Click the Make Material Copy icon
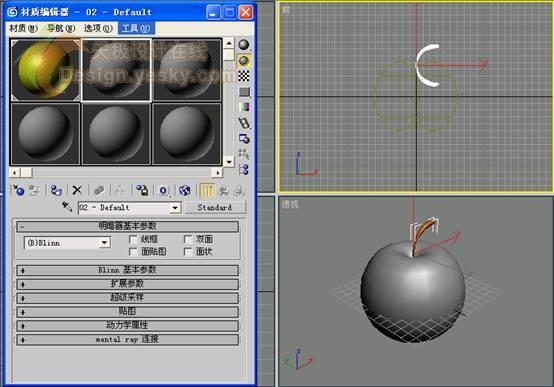554x387 pixels. coord(99,190)
